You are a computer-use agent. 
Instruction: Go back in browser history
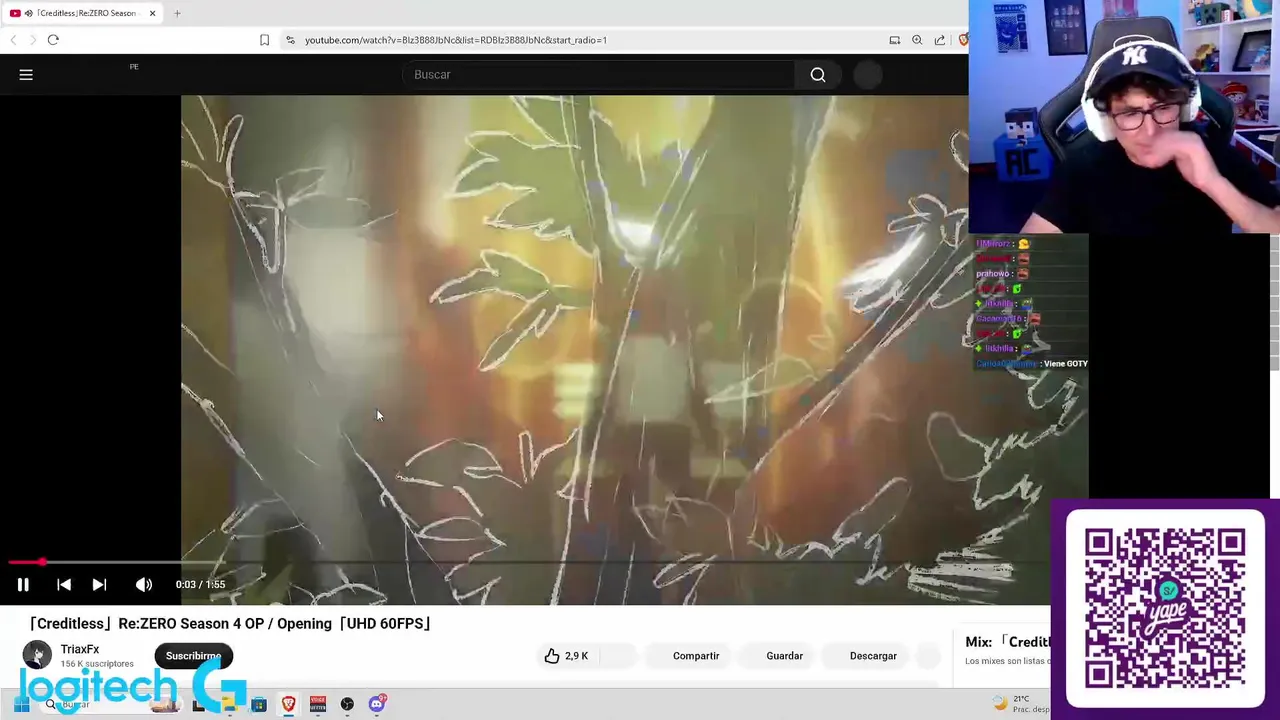click(13, 40)
